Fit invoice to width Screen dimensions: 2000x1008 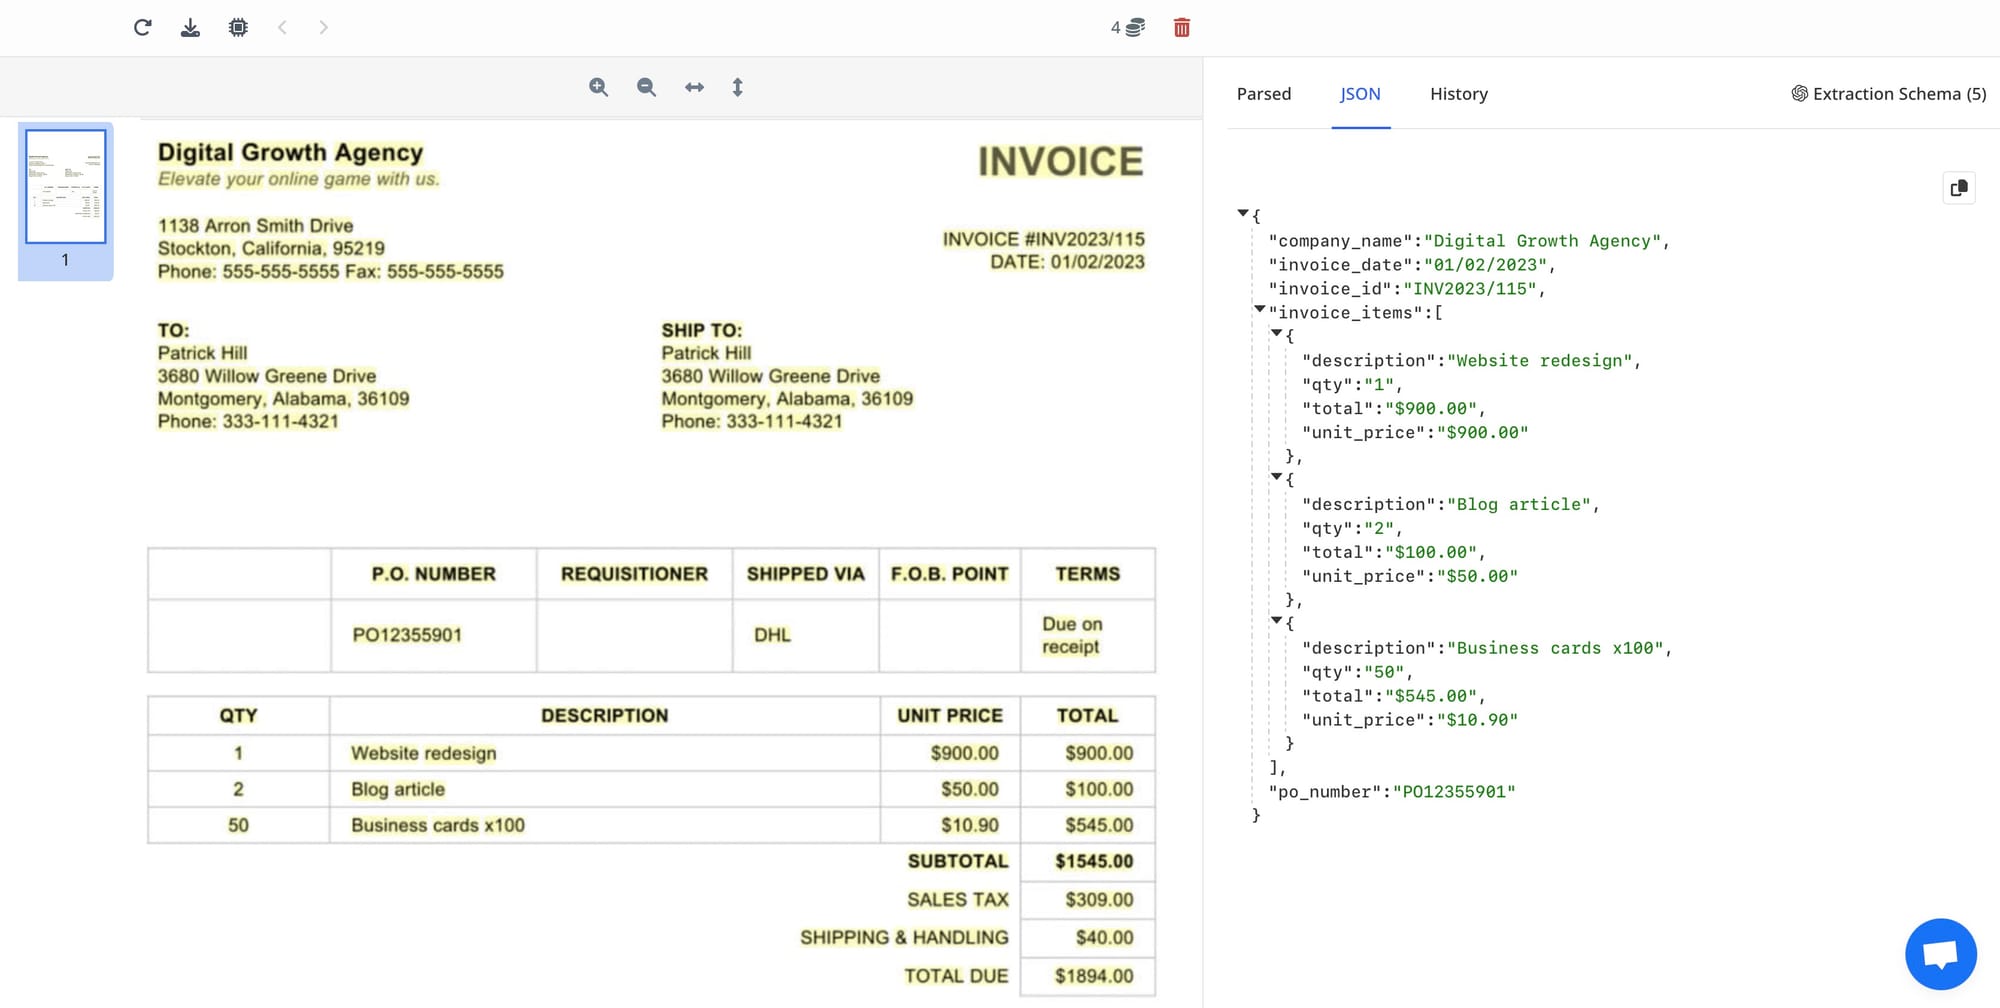694,87
